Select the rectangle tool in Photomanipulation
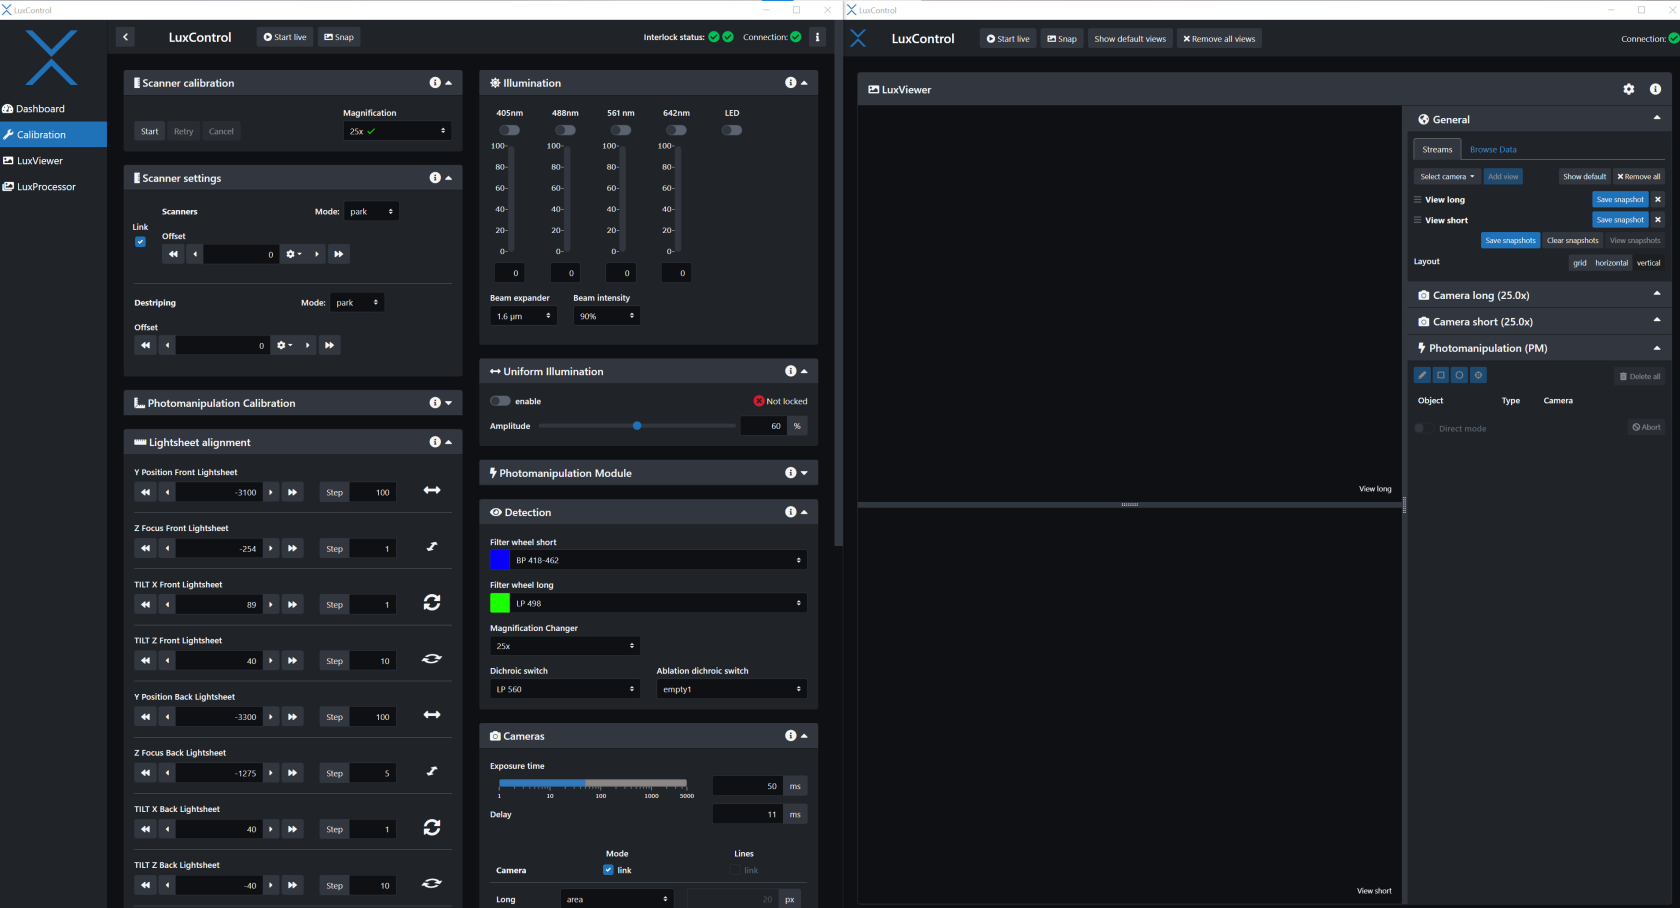 1441,375
